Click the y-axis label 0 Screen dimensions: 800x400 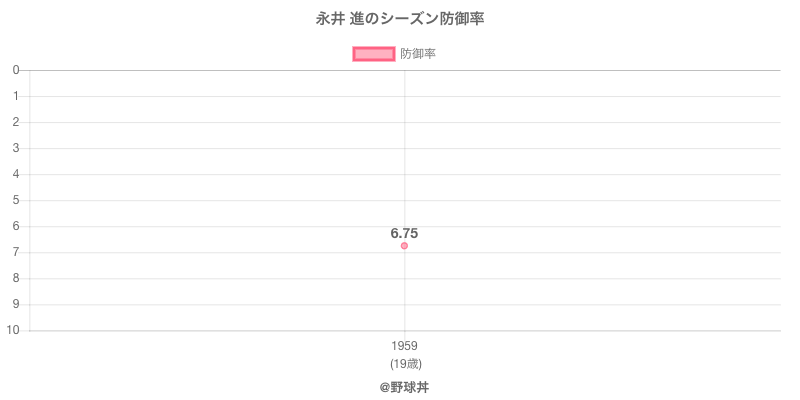click(x=17, y=70)
